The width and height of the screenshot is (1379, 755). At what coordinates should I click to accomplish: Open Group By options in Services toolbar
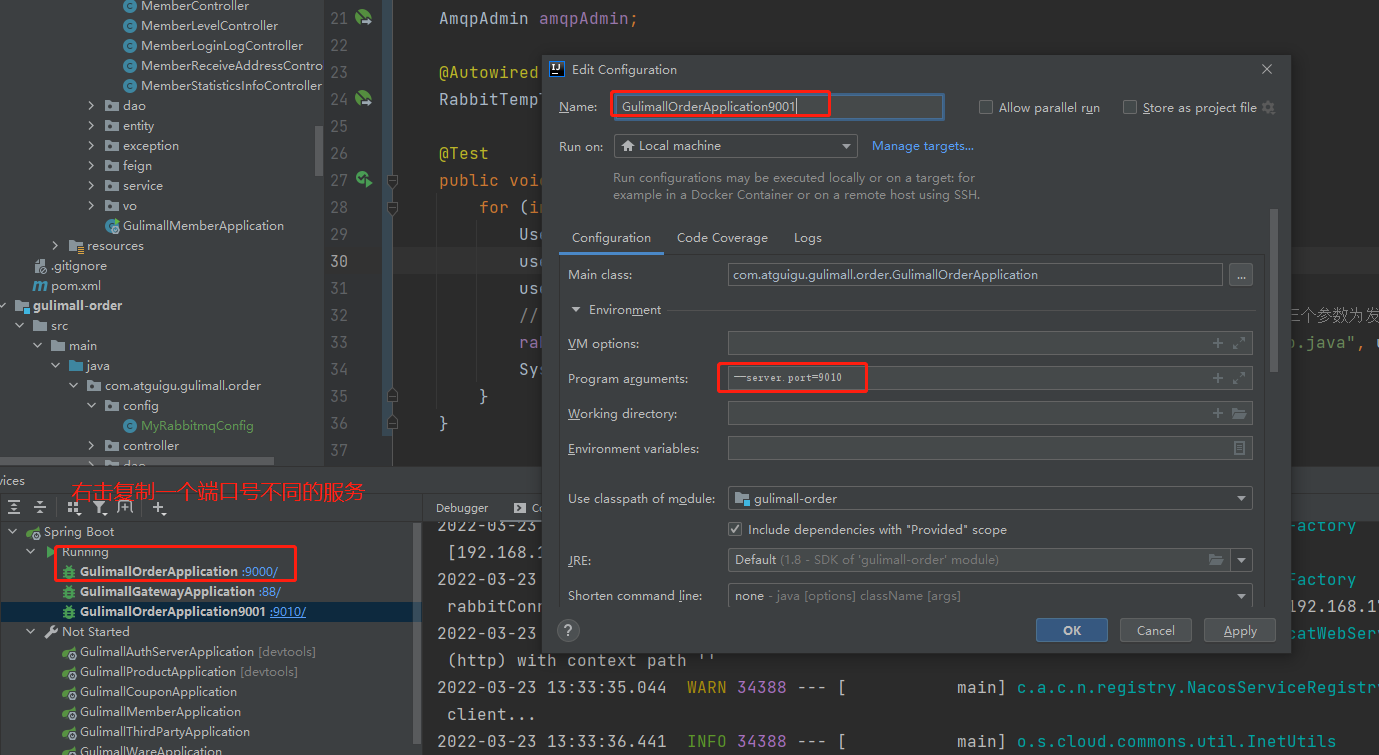(x=72, y=508)
